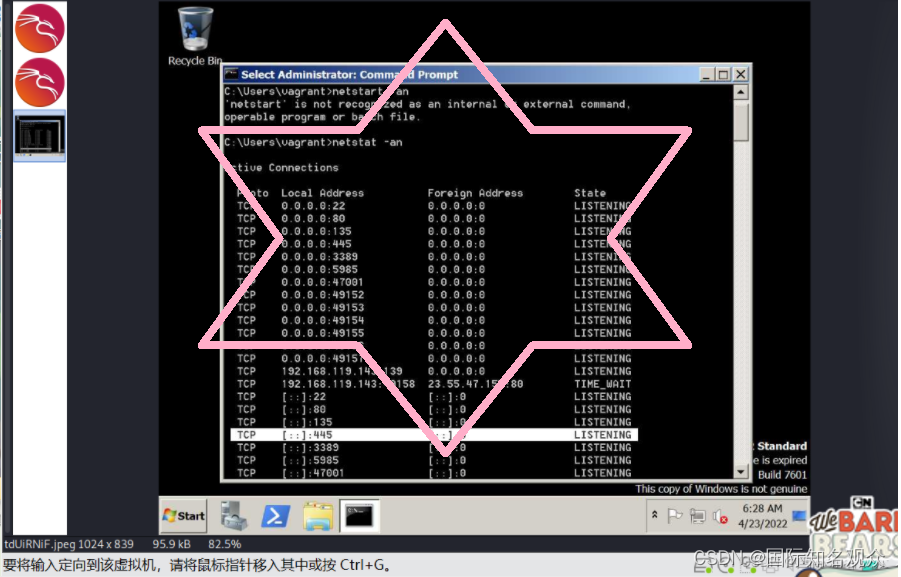Screen dimensions: 901x577
Task: Click the 'State' column header
Action: (590, 193)
